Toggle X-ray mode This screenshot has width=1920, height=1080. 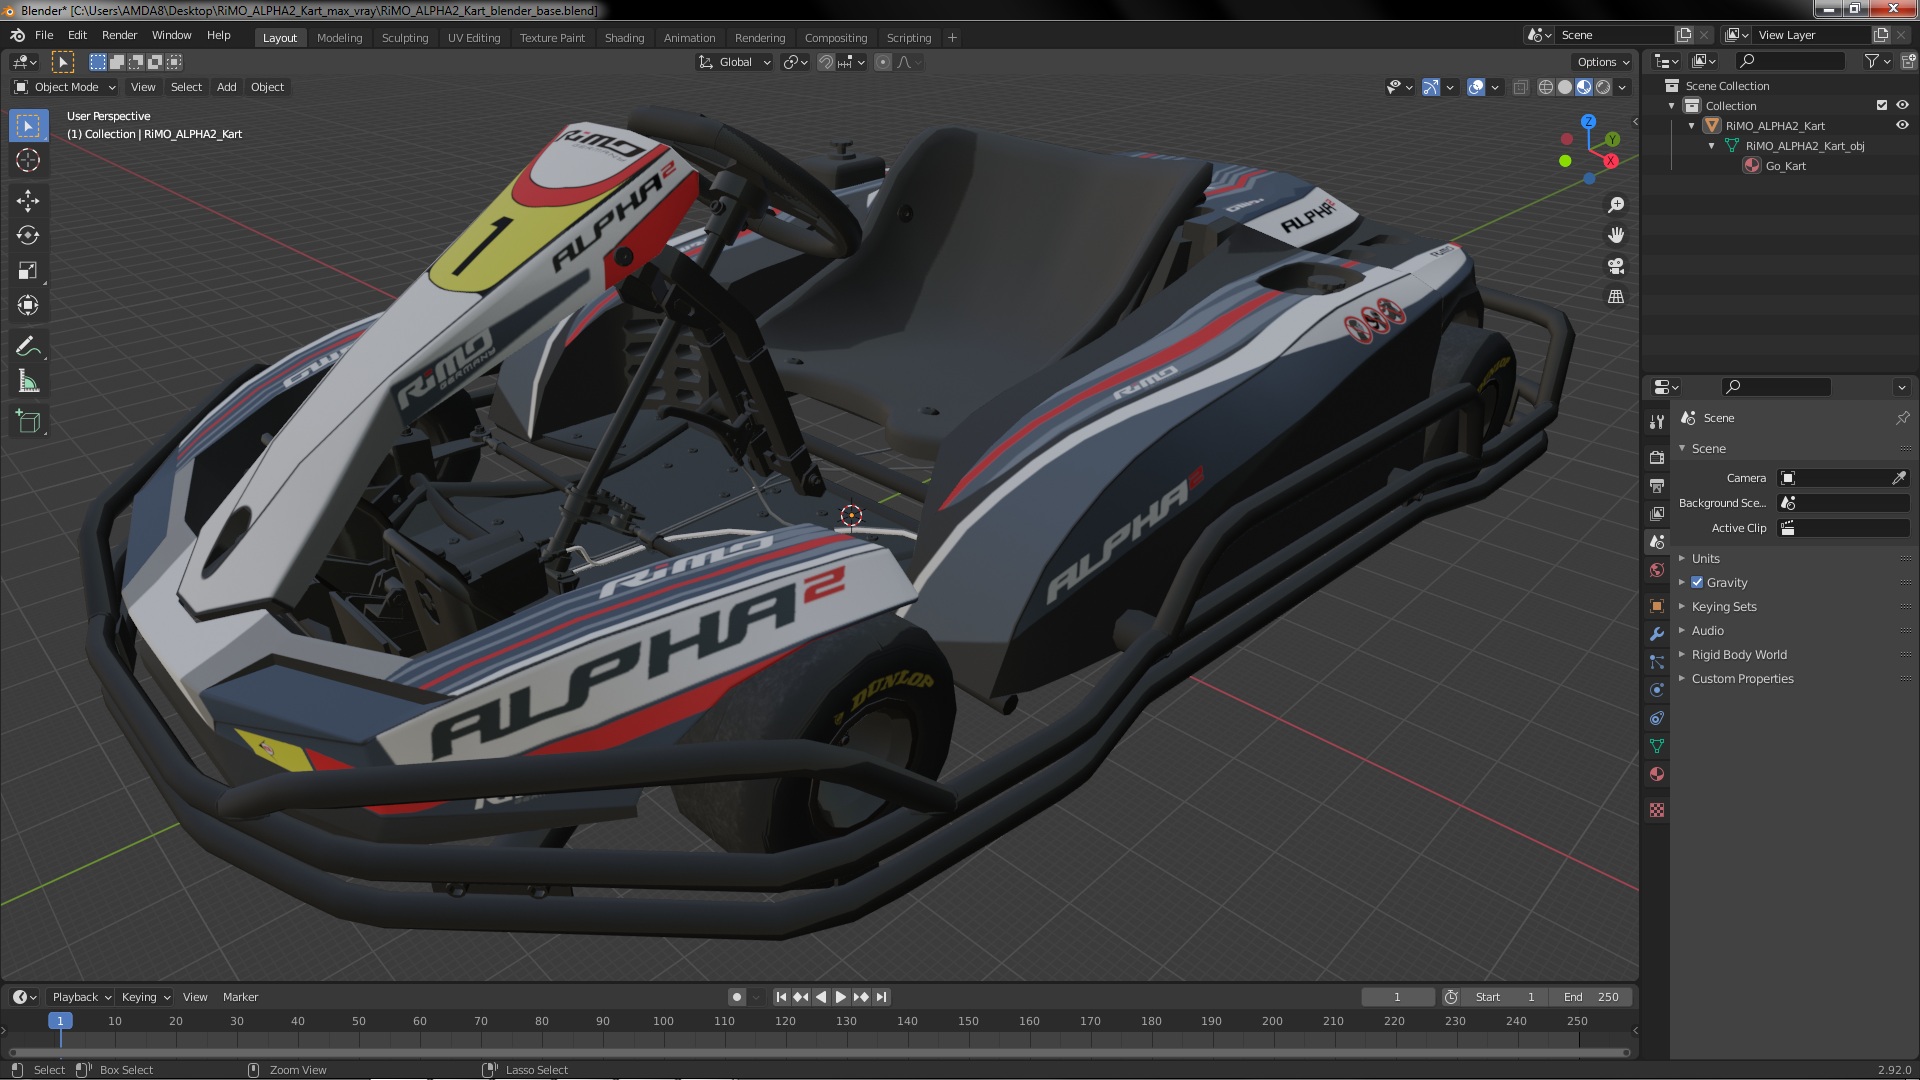(1520, 88)
